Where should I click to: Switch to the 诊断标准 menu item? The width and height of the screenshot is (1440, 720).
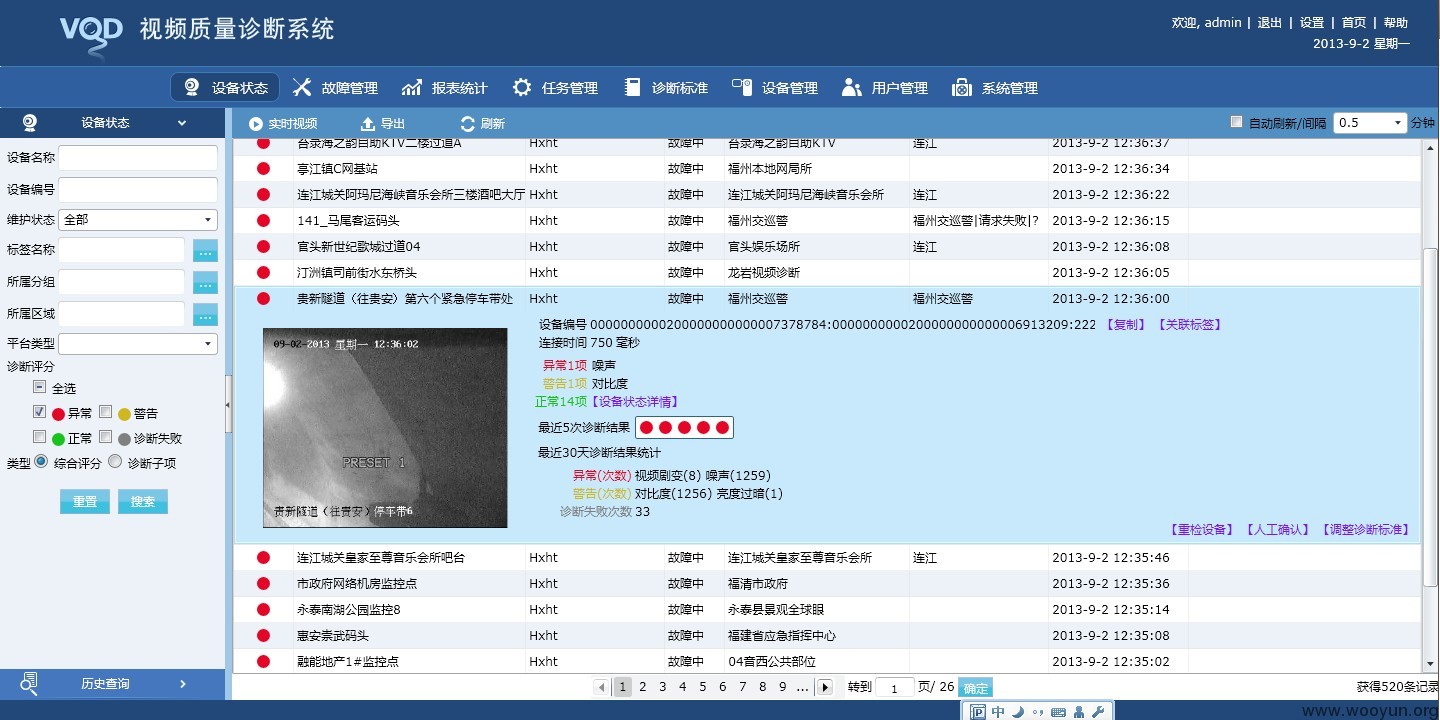[666, 88]
